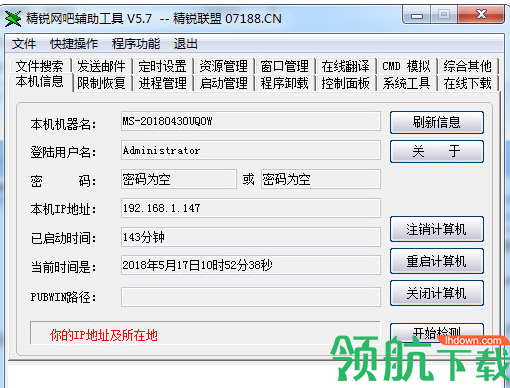Viewport: 510px width, 388px height.
Task: Switch to the 进程管理 tab
Action: pyautogui.click(x=162, y=83)
